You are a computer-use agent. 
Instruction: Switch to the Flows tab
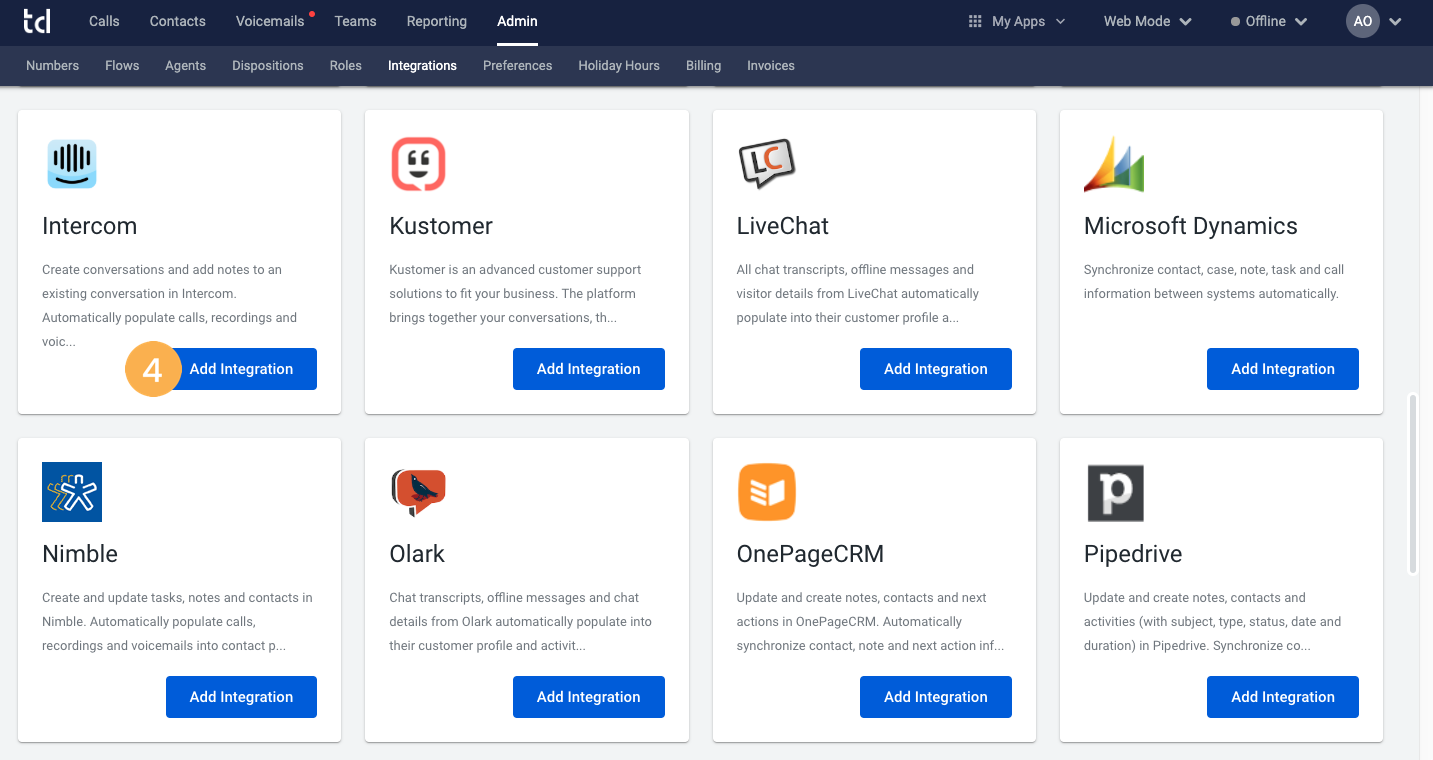coord(122,65)
